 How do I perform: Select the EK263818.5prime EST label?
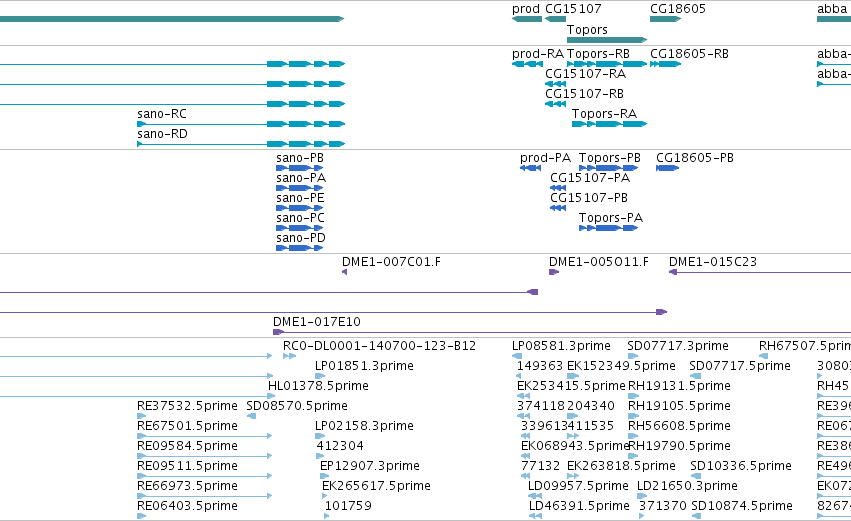(x=621, y=467)
